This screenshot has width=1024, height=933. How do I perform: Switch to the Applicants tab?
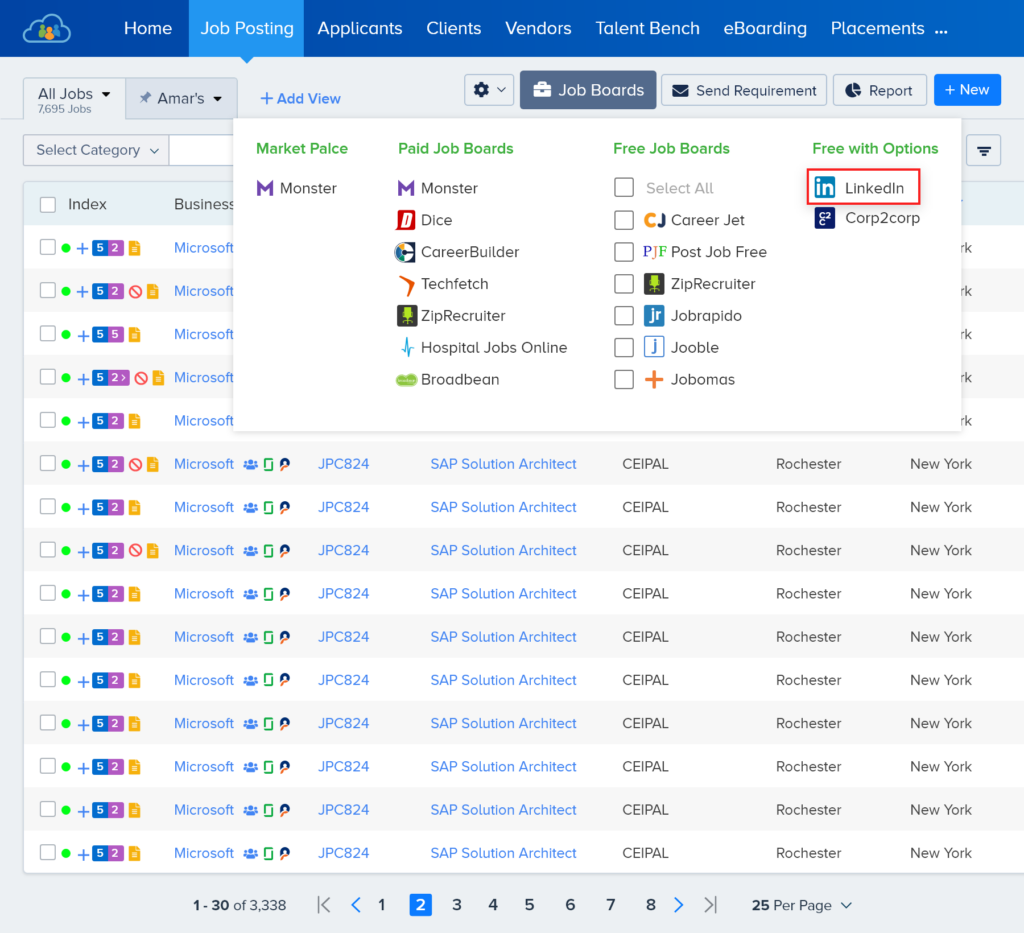(360, 28)
